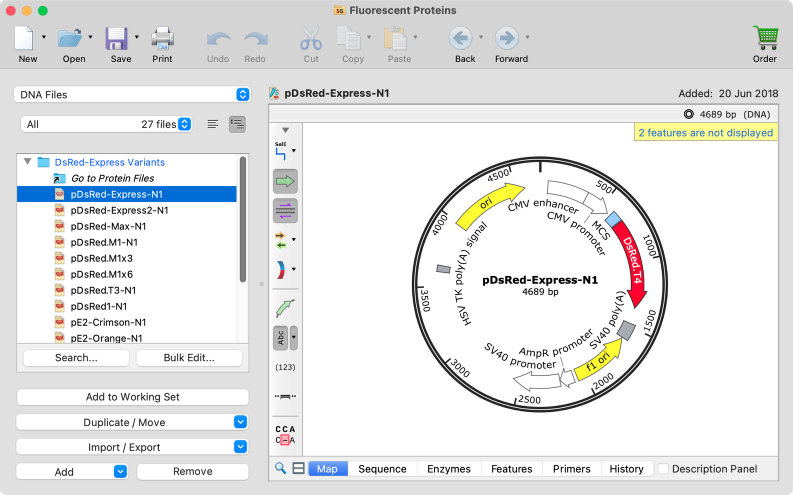Click the Print icon
This screenshot has width=793, height=495.
[162, 38]
